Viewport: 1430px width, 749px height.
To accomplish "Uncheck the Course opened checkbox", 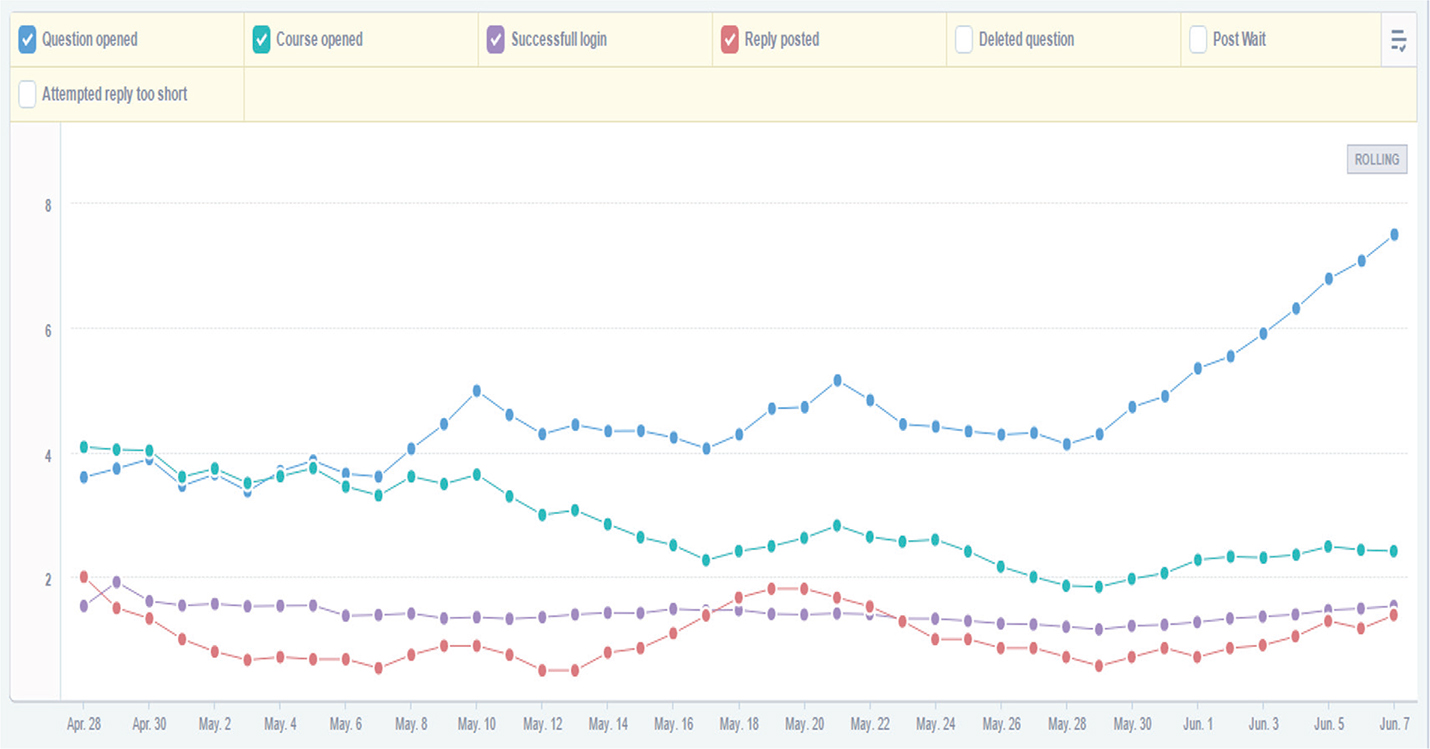I will pos(262,40).
